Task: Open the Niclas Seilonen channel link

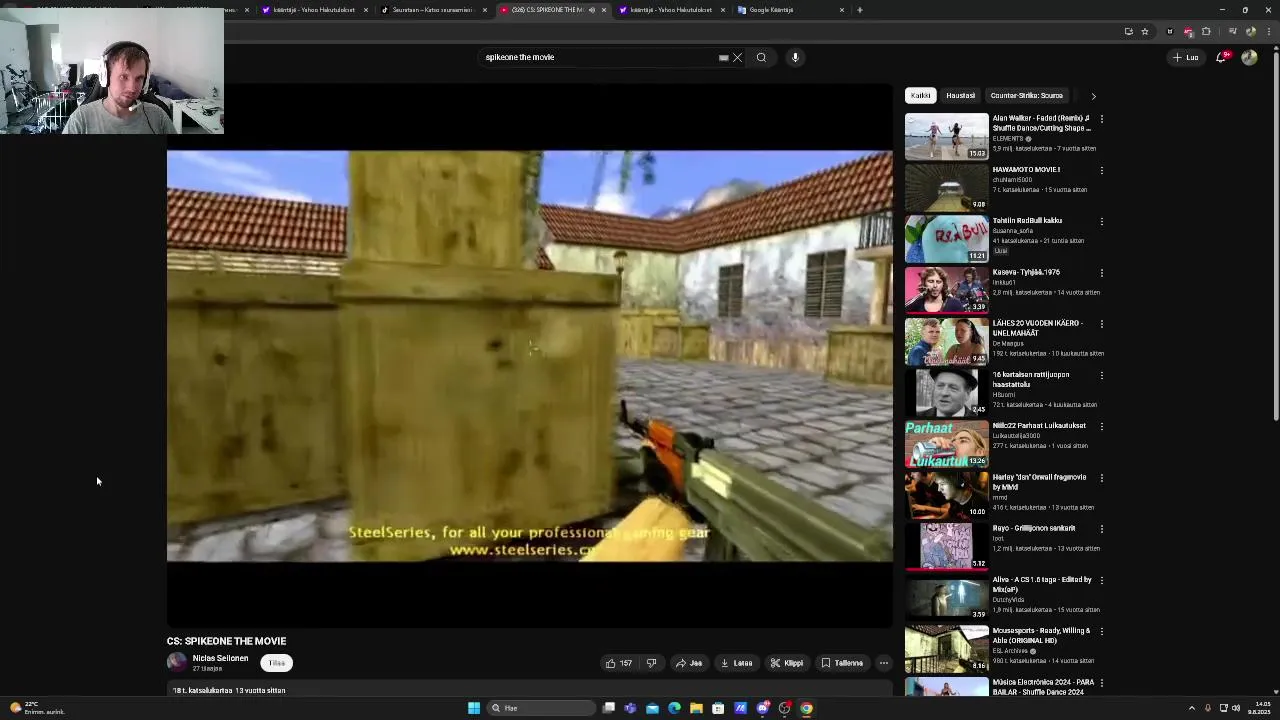Action: tap(220, 658)
